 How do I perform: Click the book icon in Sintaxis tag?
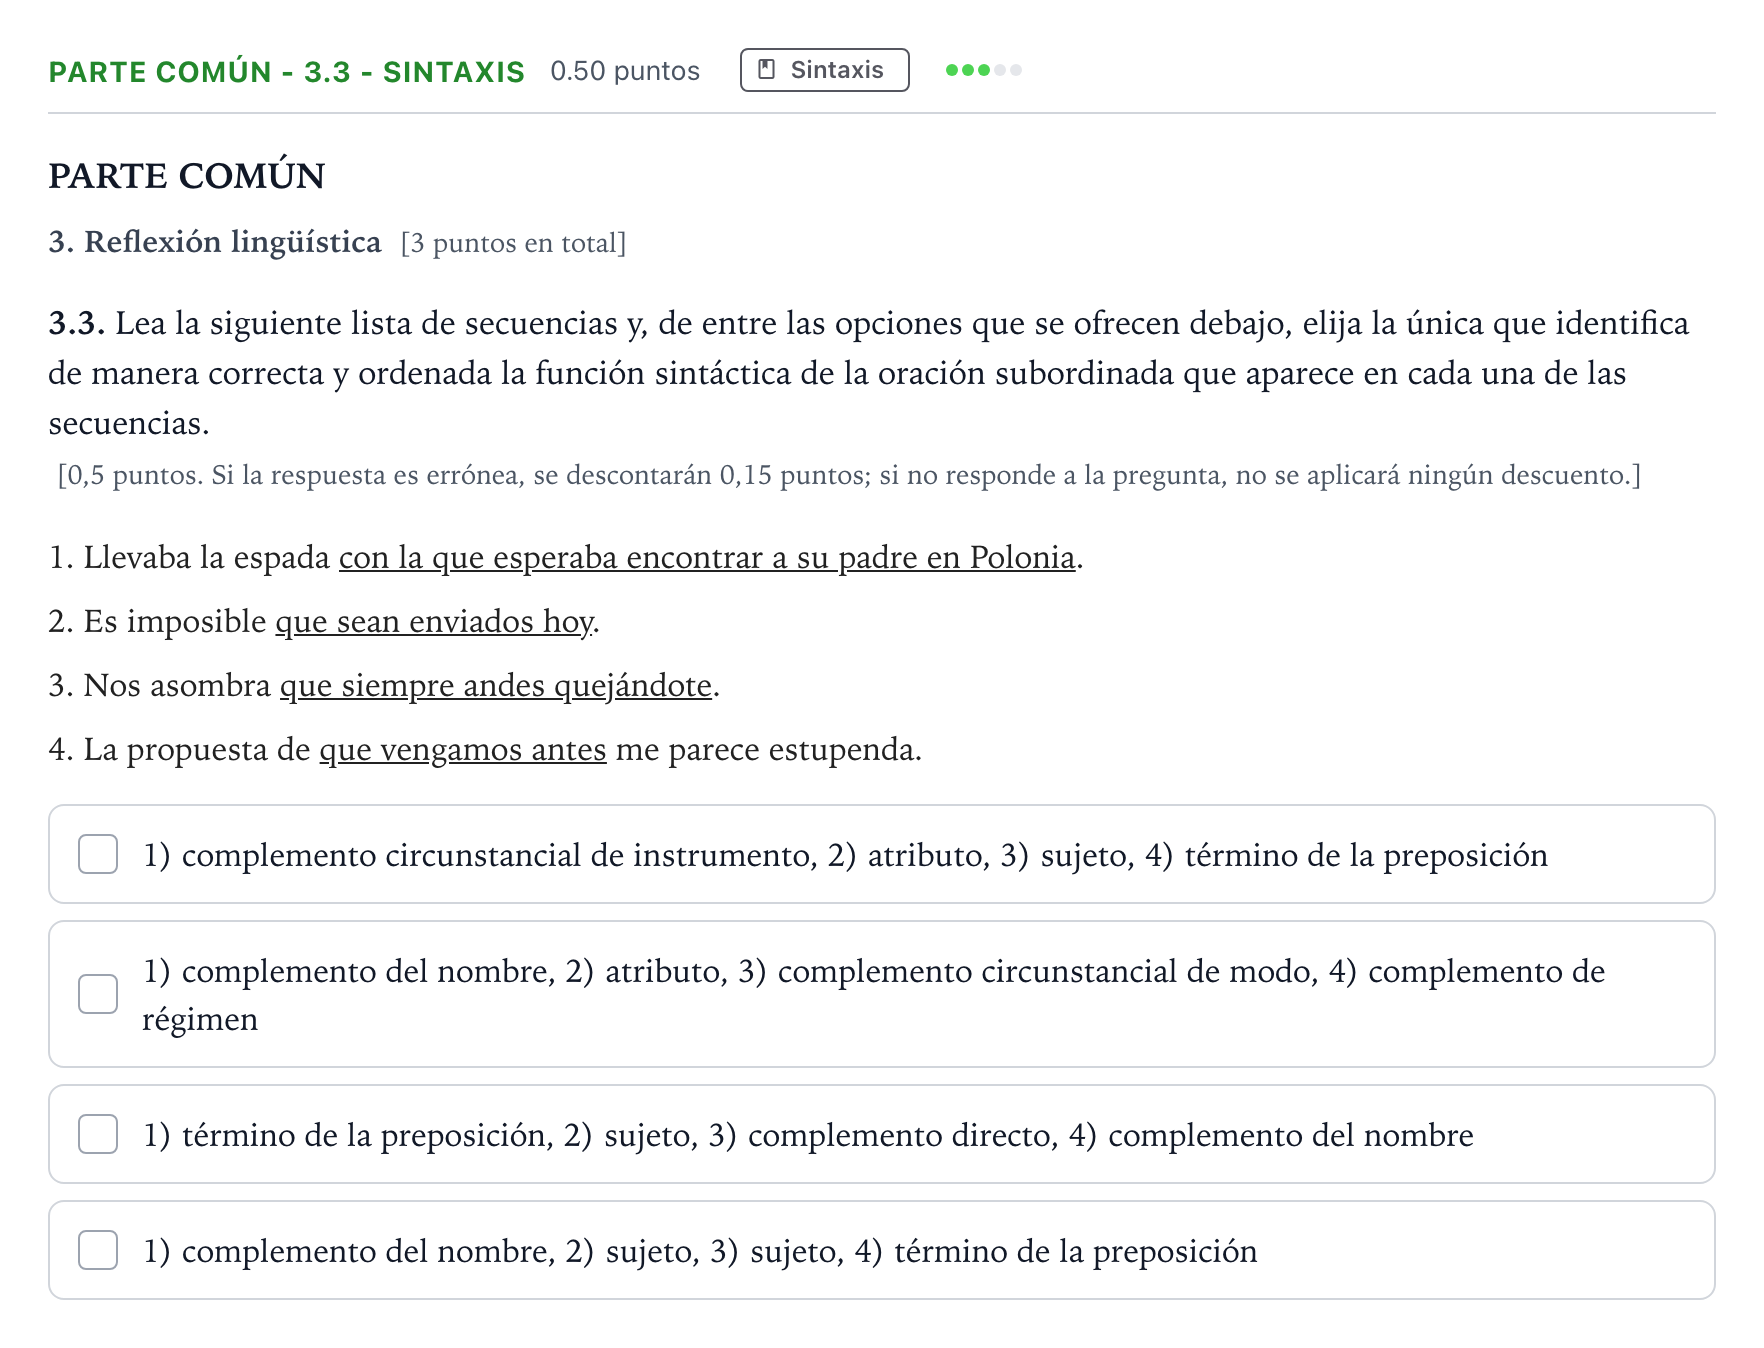pos(767,70)
